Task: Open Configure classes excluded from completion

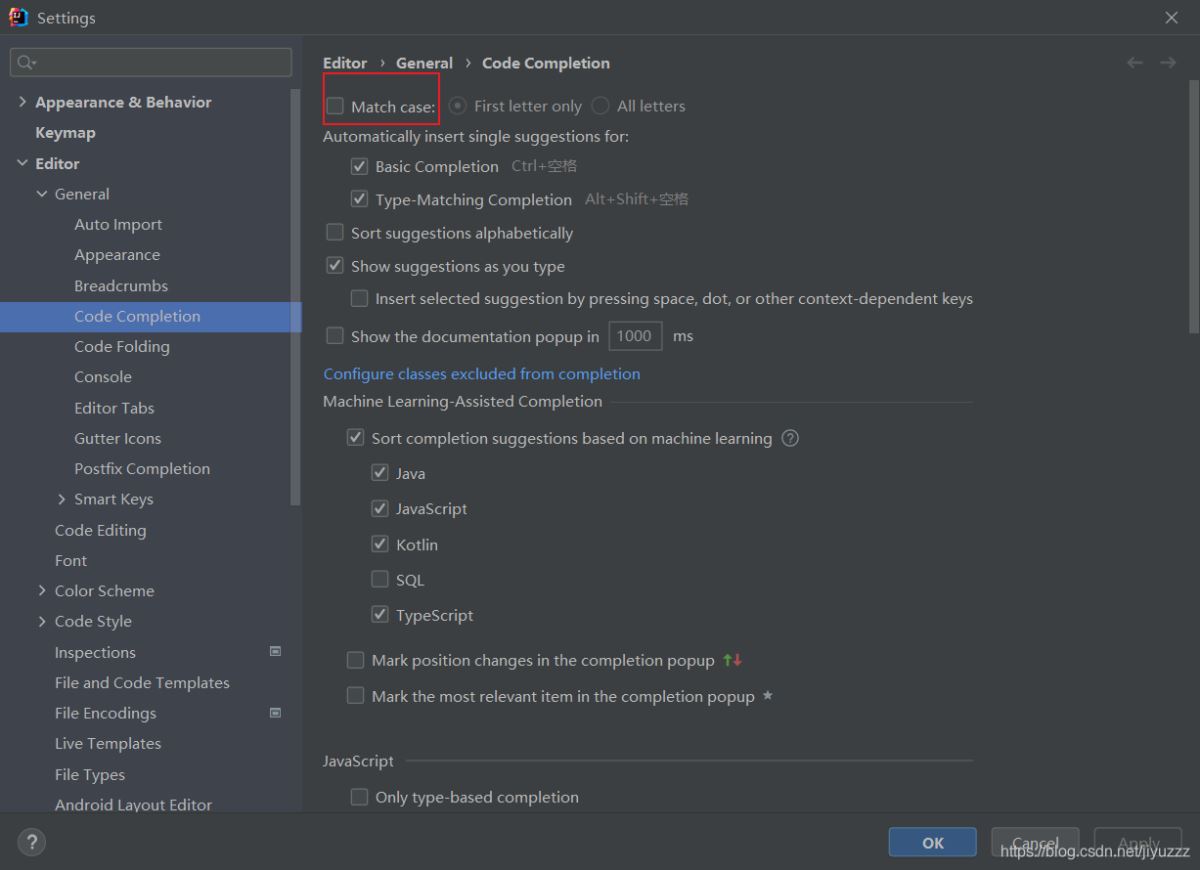Action: click(x=481, y=374)
